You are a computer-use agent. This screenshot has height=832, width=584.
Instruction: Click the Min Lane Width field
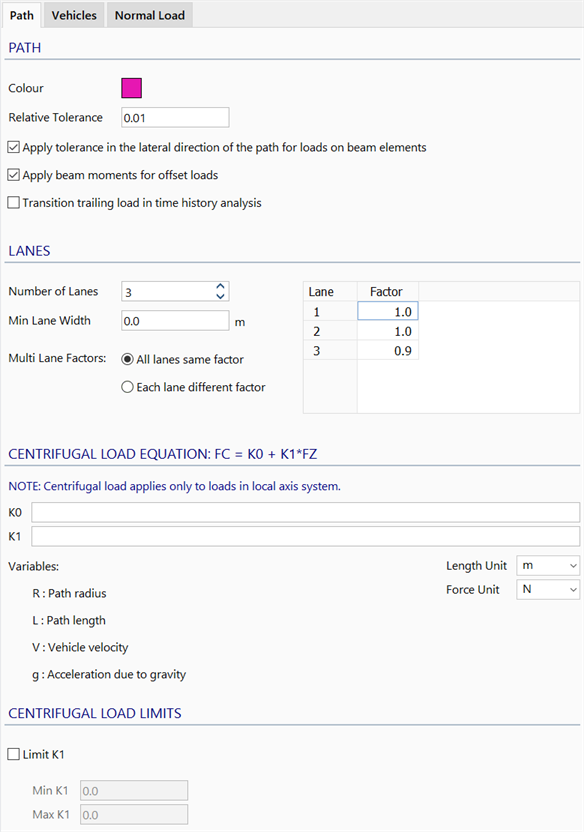tap(175, 320)
